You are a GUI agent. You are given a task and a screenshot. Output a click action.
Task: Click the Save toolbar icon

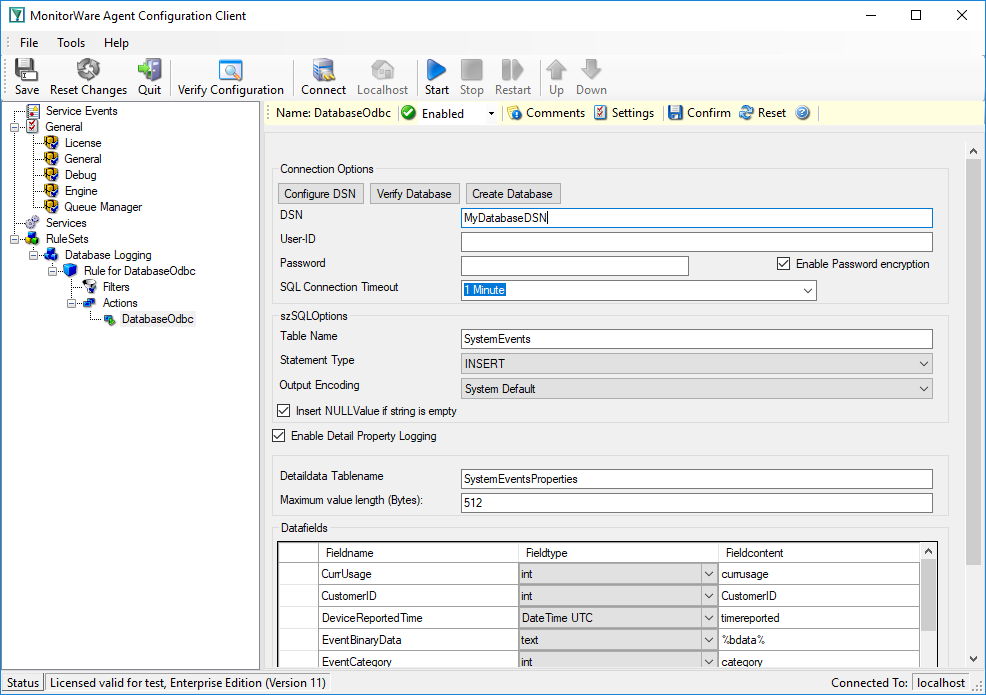point(26,70)
